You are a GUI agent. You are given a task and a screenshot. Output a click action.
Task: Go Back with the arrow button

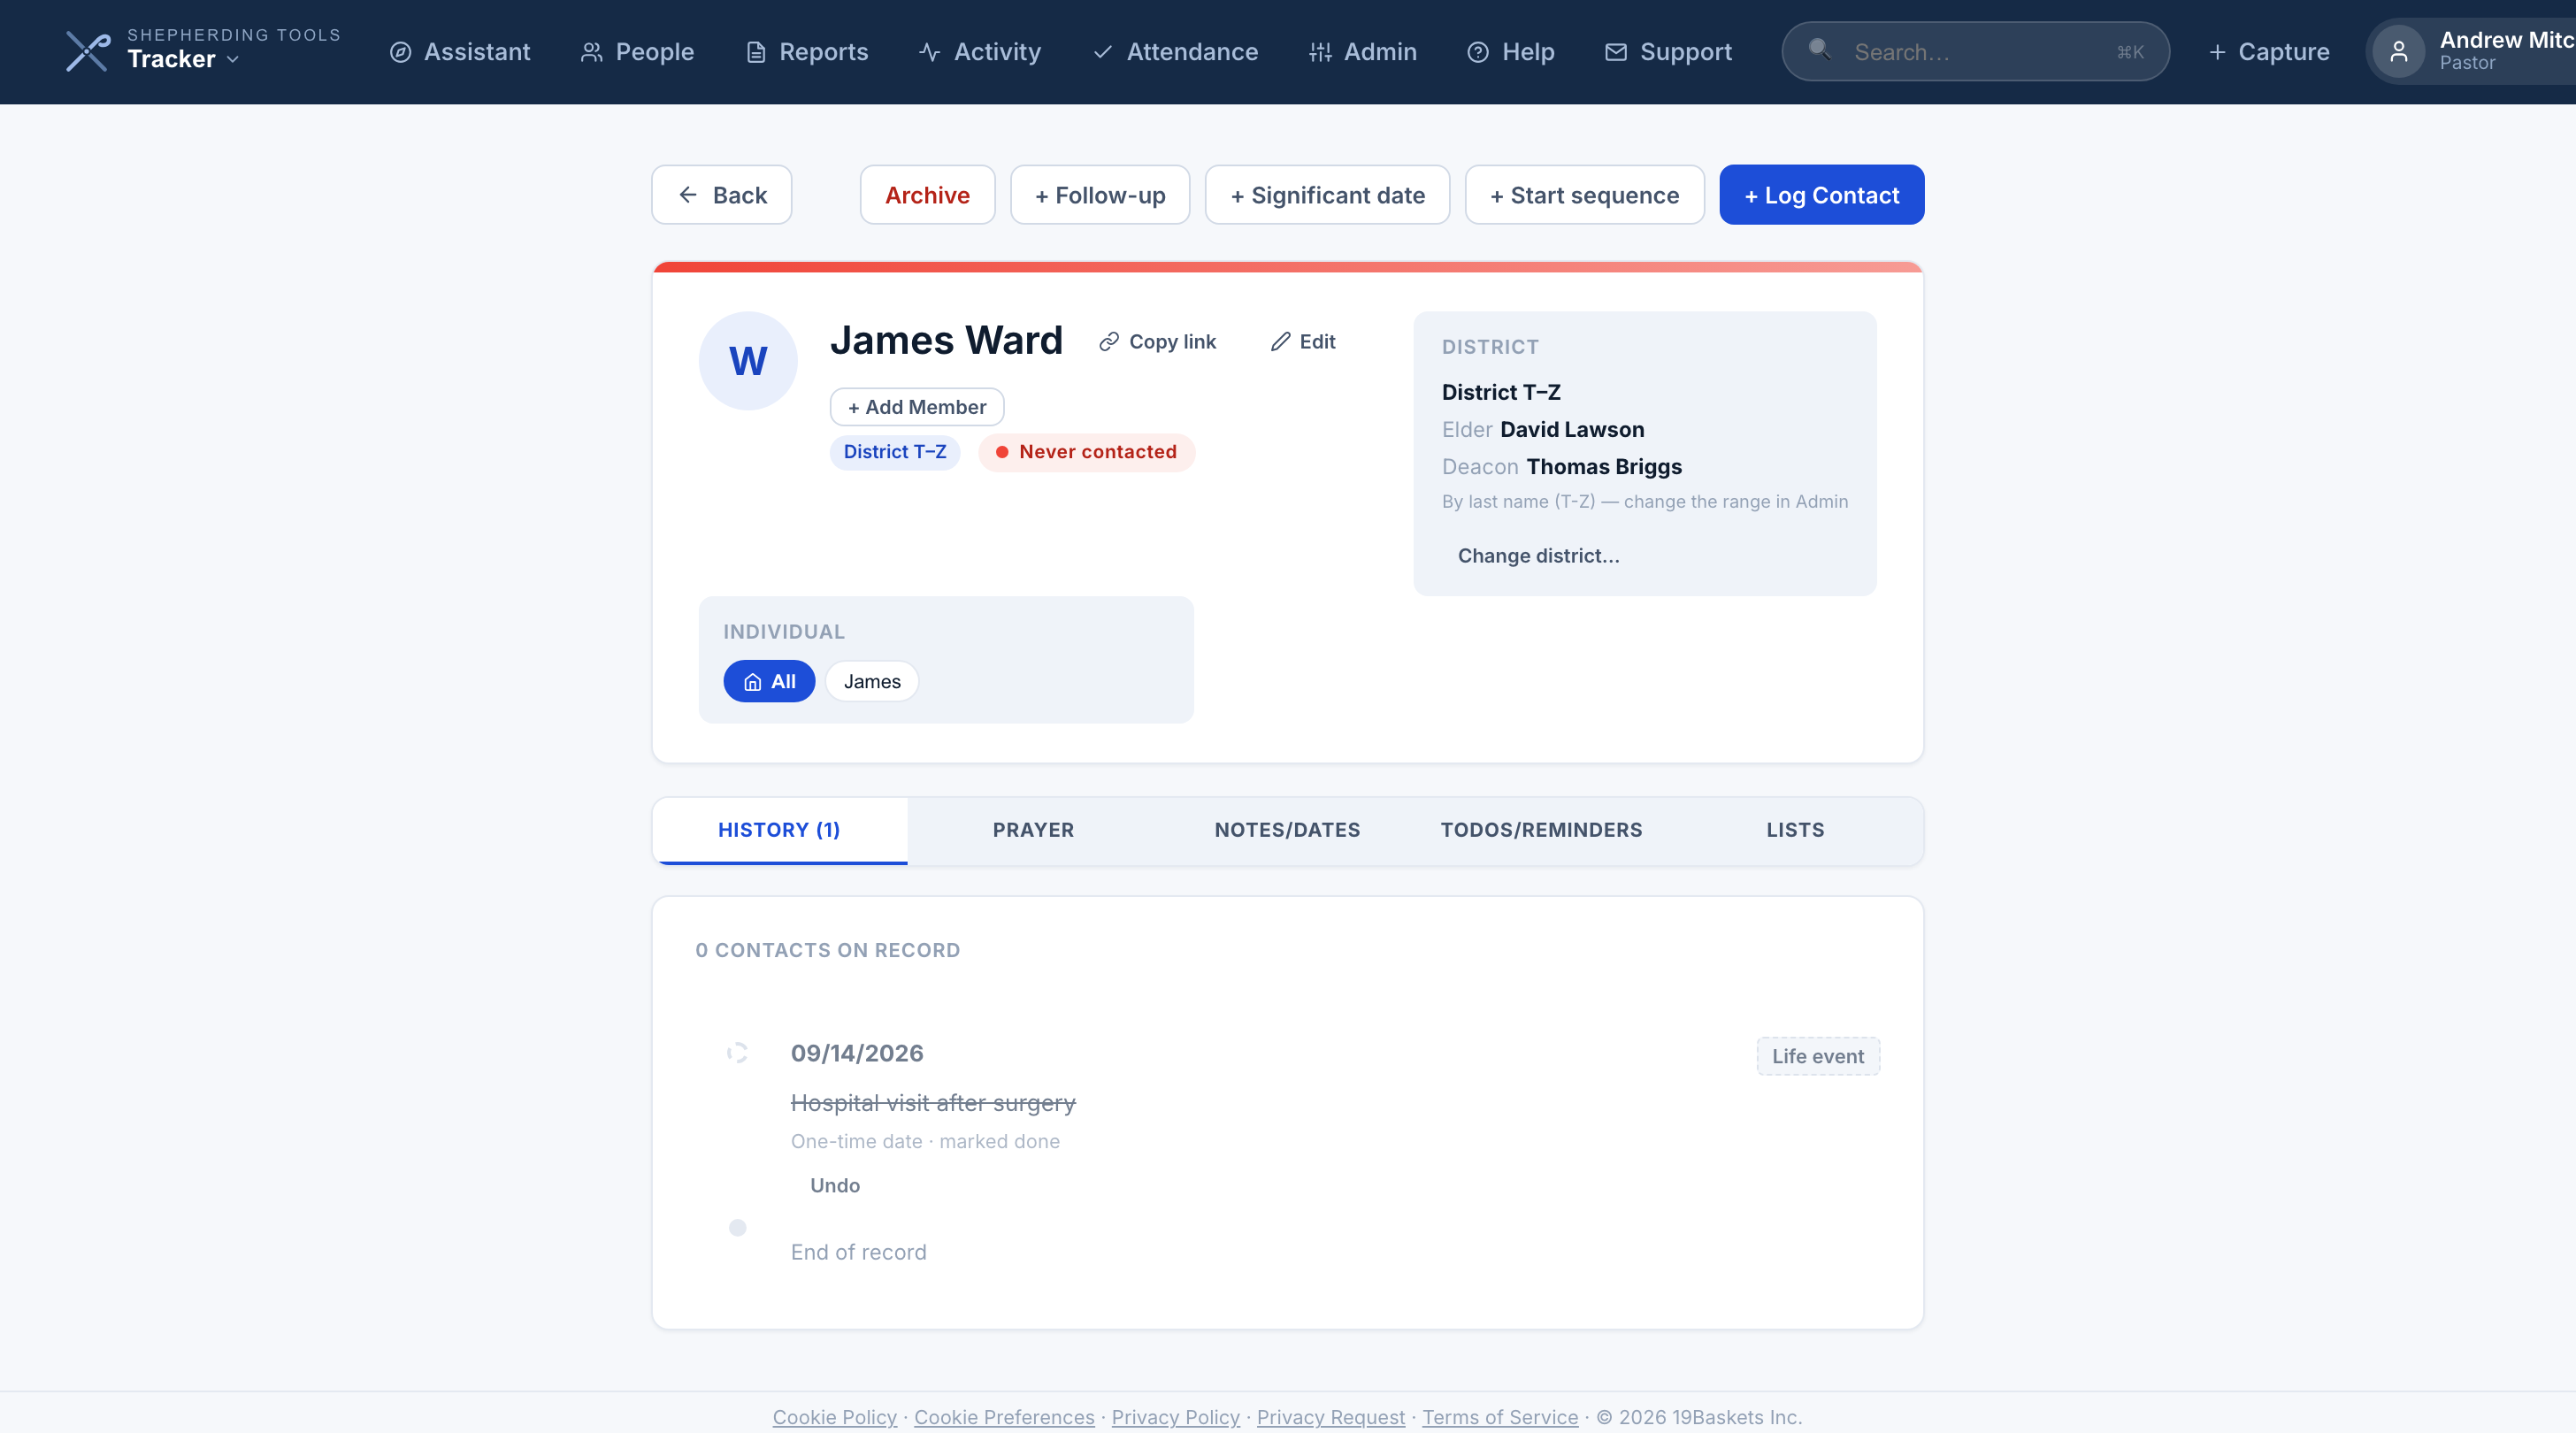pos(721,195)
